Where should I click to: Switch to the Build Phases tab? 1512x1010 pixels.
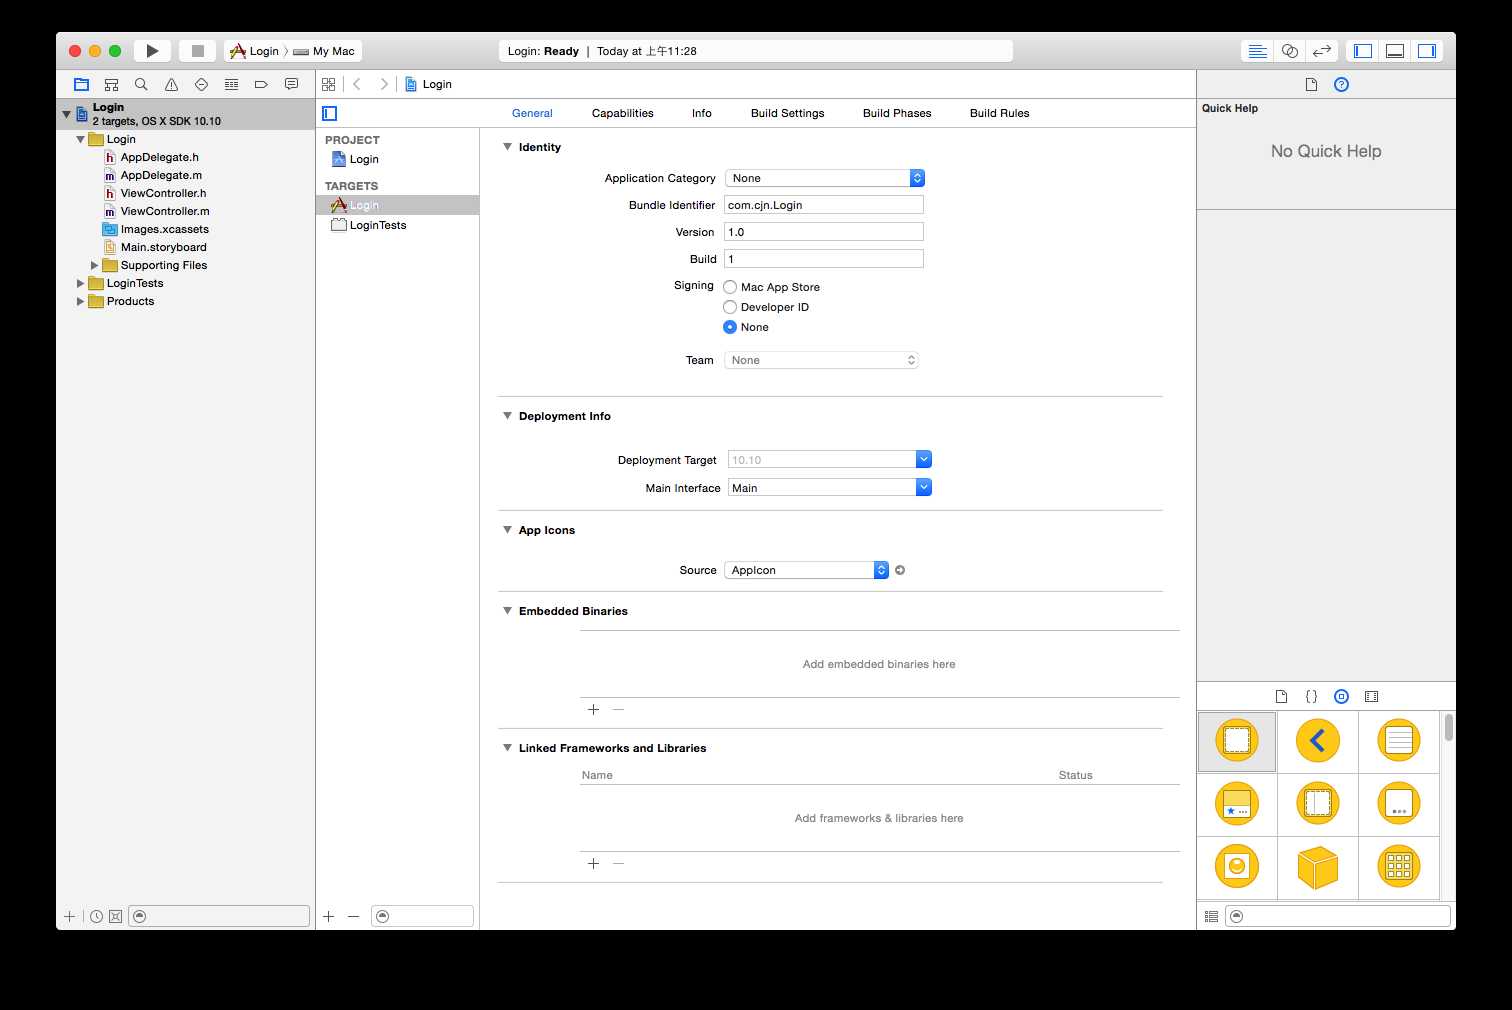coord(897,113)
